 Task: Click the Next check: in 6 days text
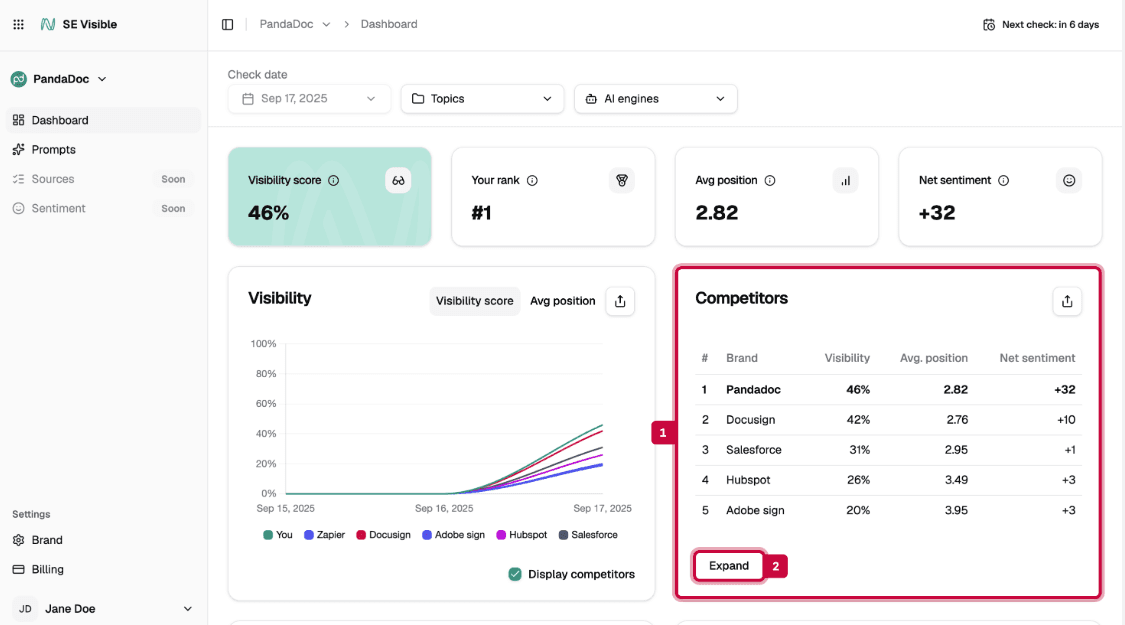1050,24
